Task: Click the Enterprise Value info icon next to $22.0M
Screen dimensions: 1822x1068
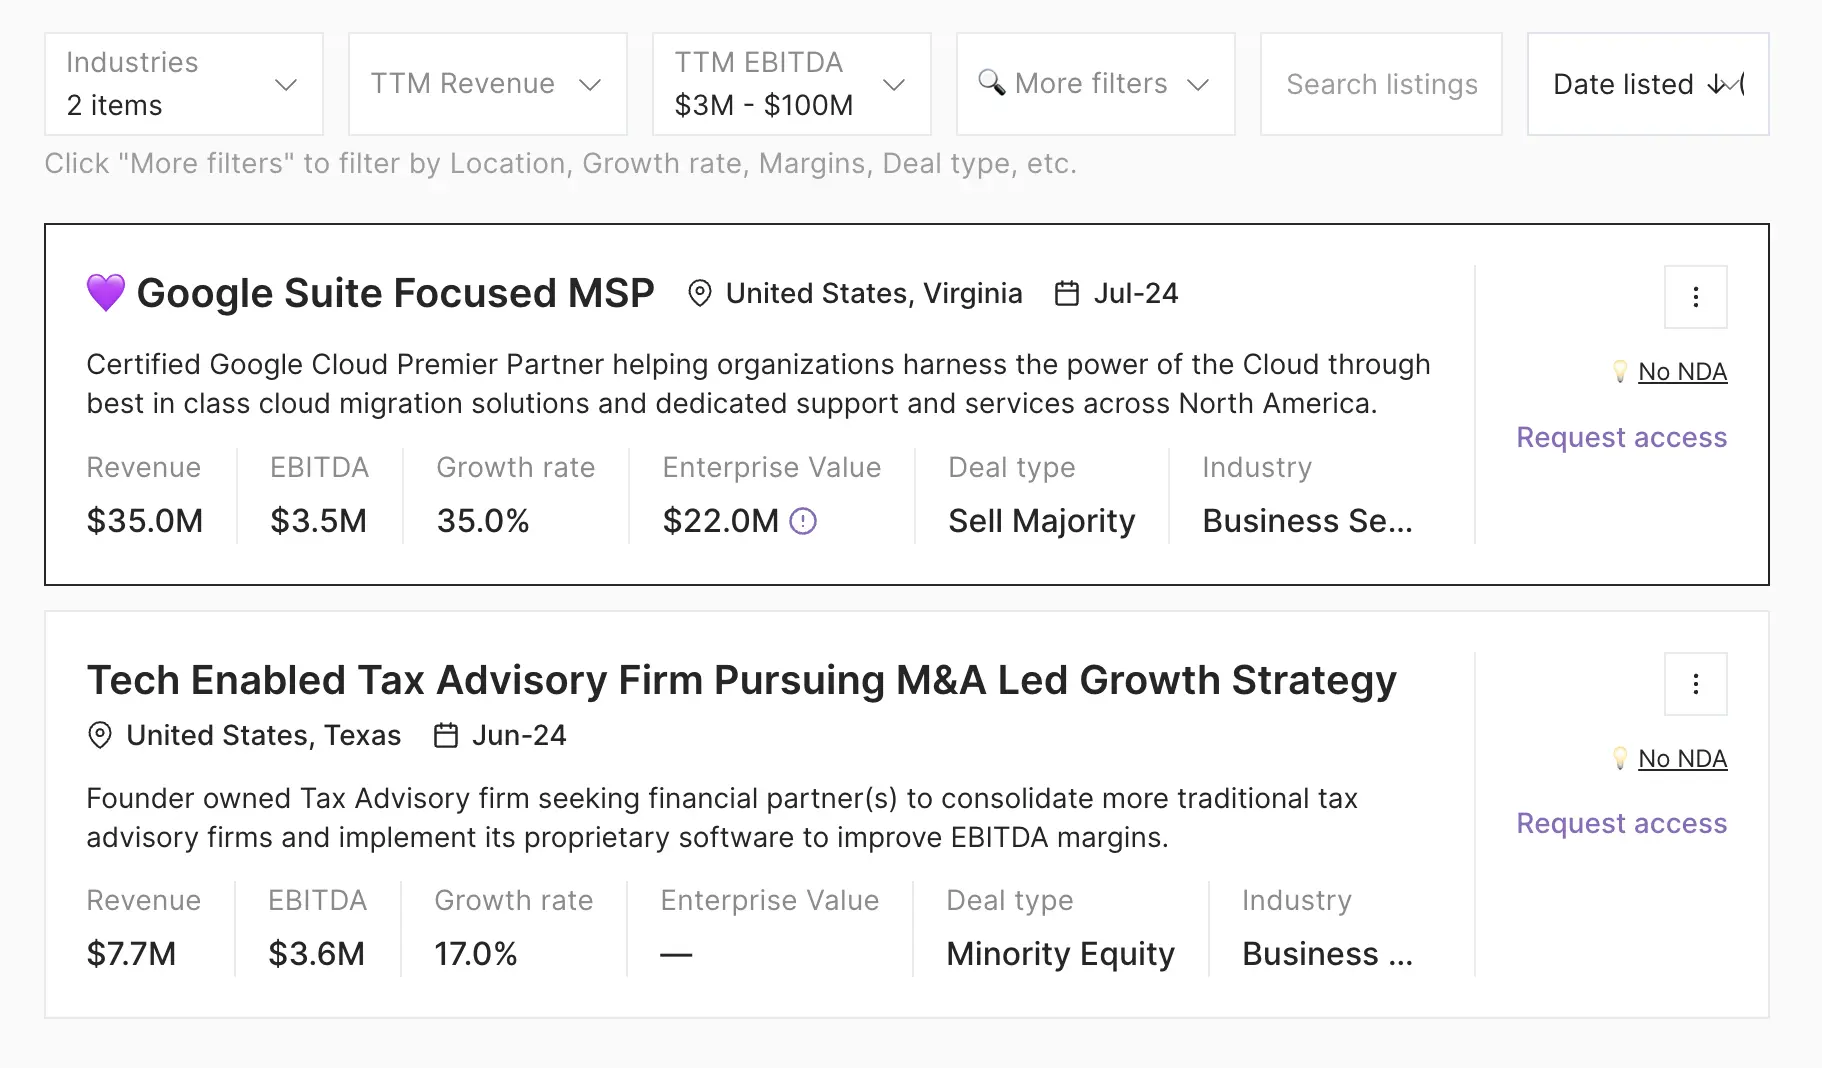Action: point(803,521)
